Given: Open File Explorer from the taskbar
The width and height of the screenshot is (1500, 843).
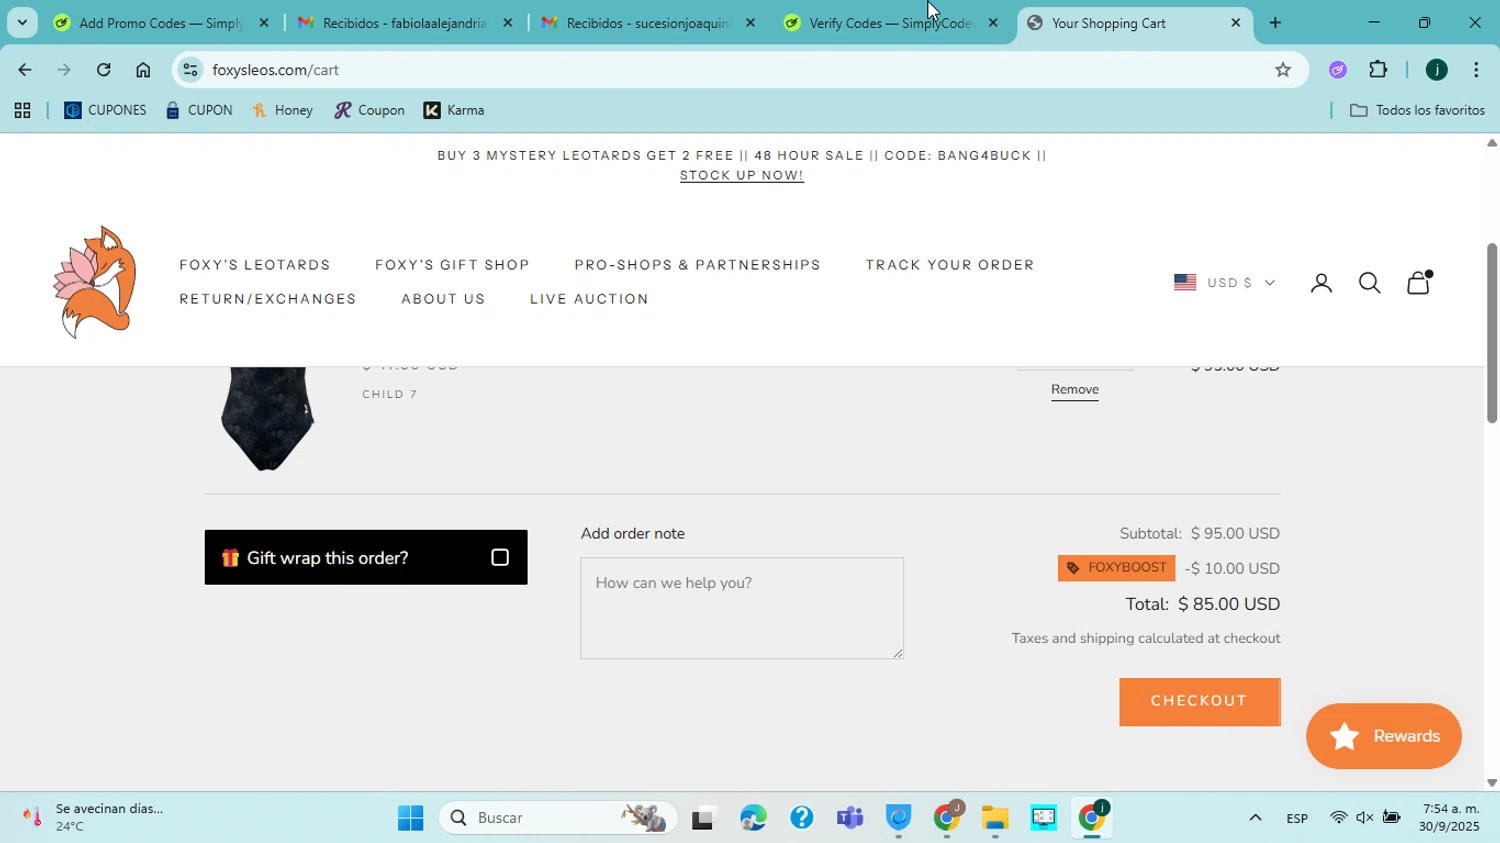Looking at the screenshot, I should pos(994,818).
